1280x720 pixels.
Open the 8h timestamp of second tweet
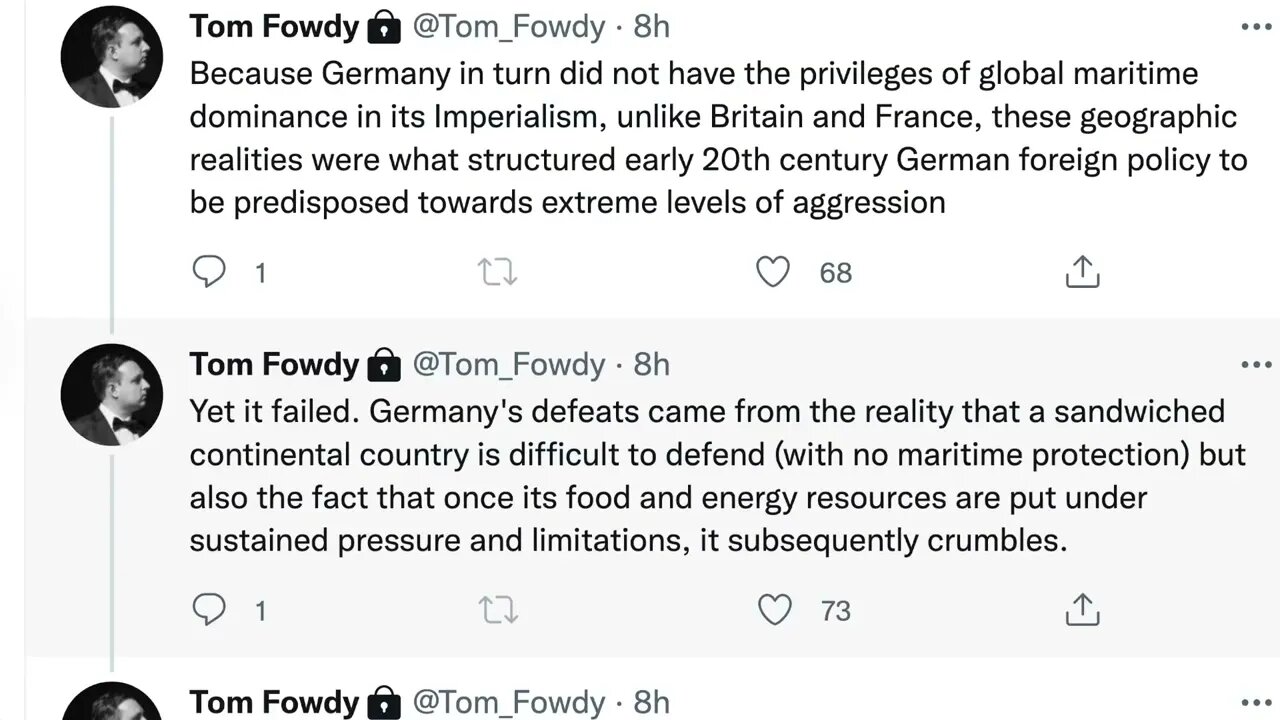point(651,365)
